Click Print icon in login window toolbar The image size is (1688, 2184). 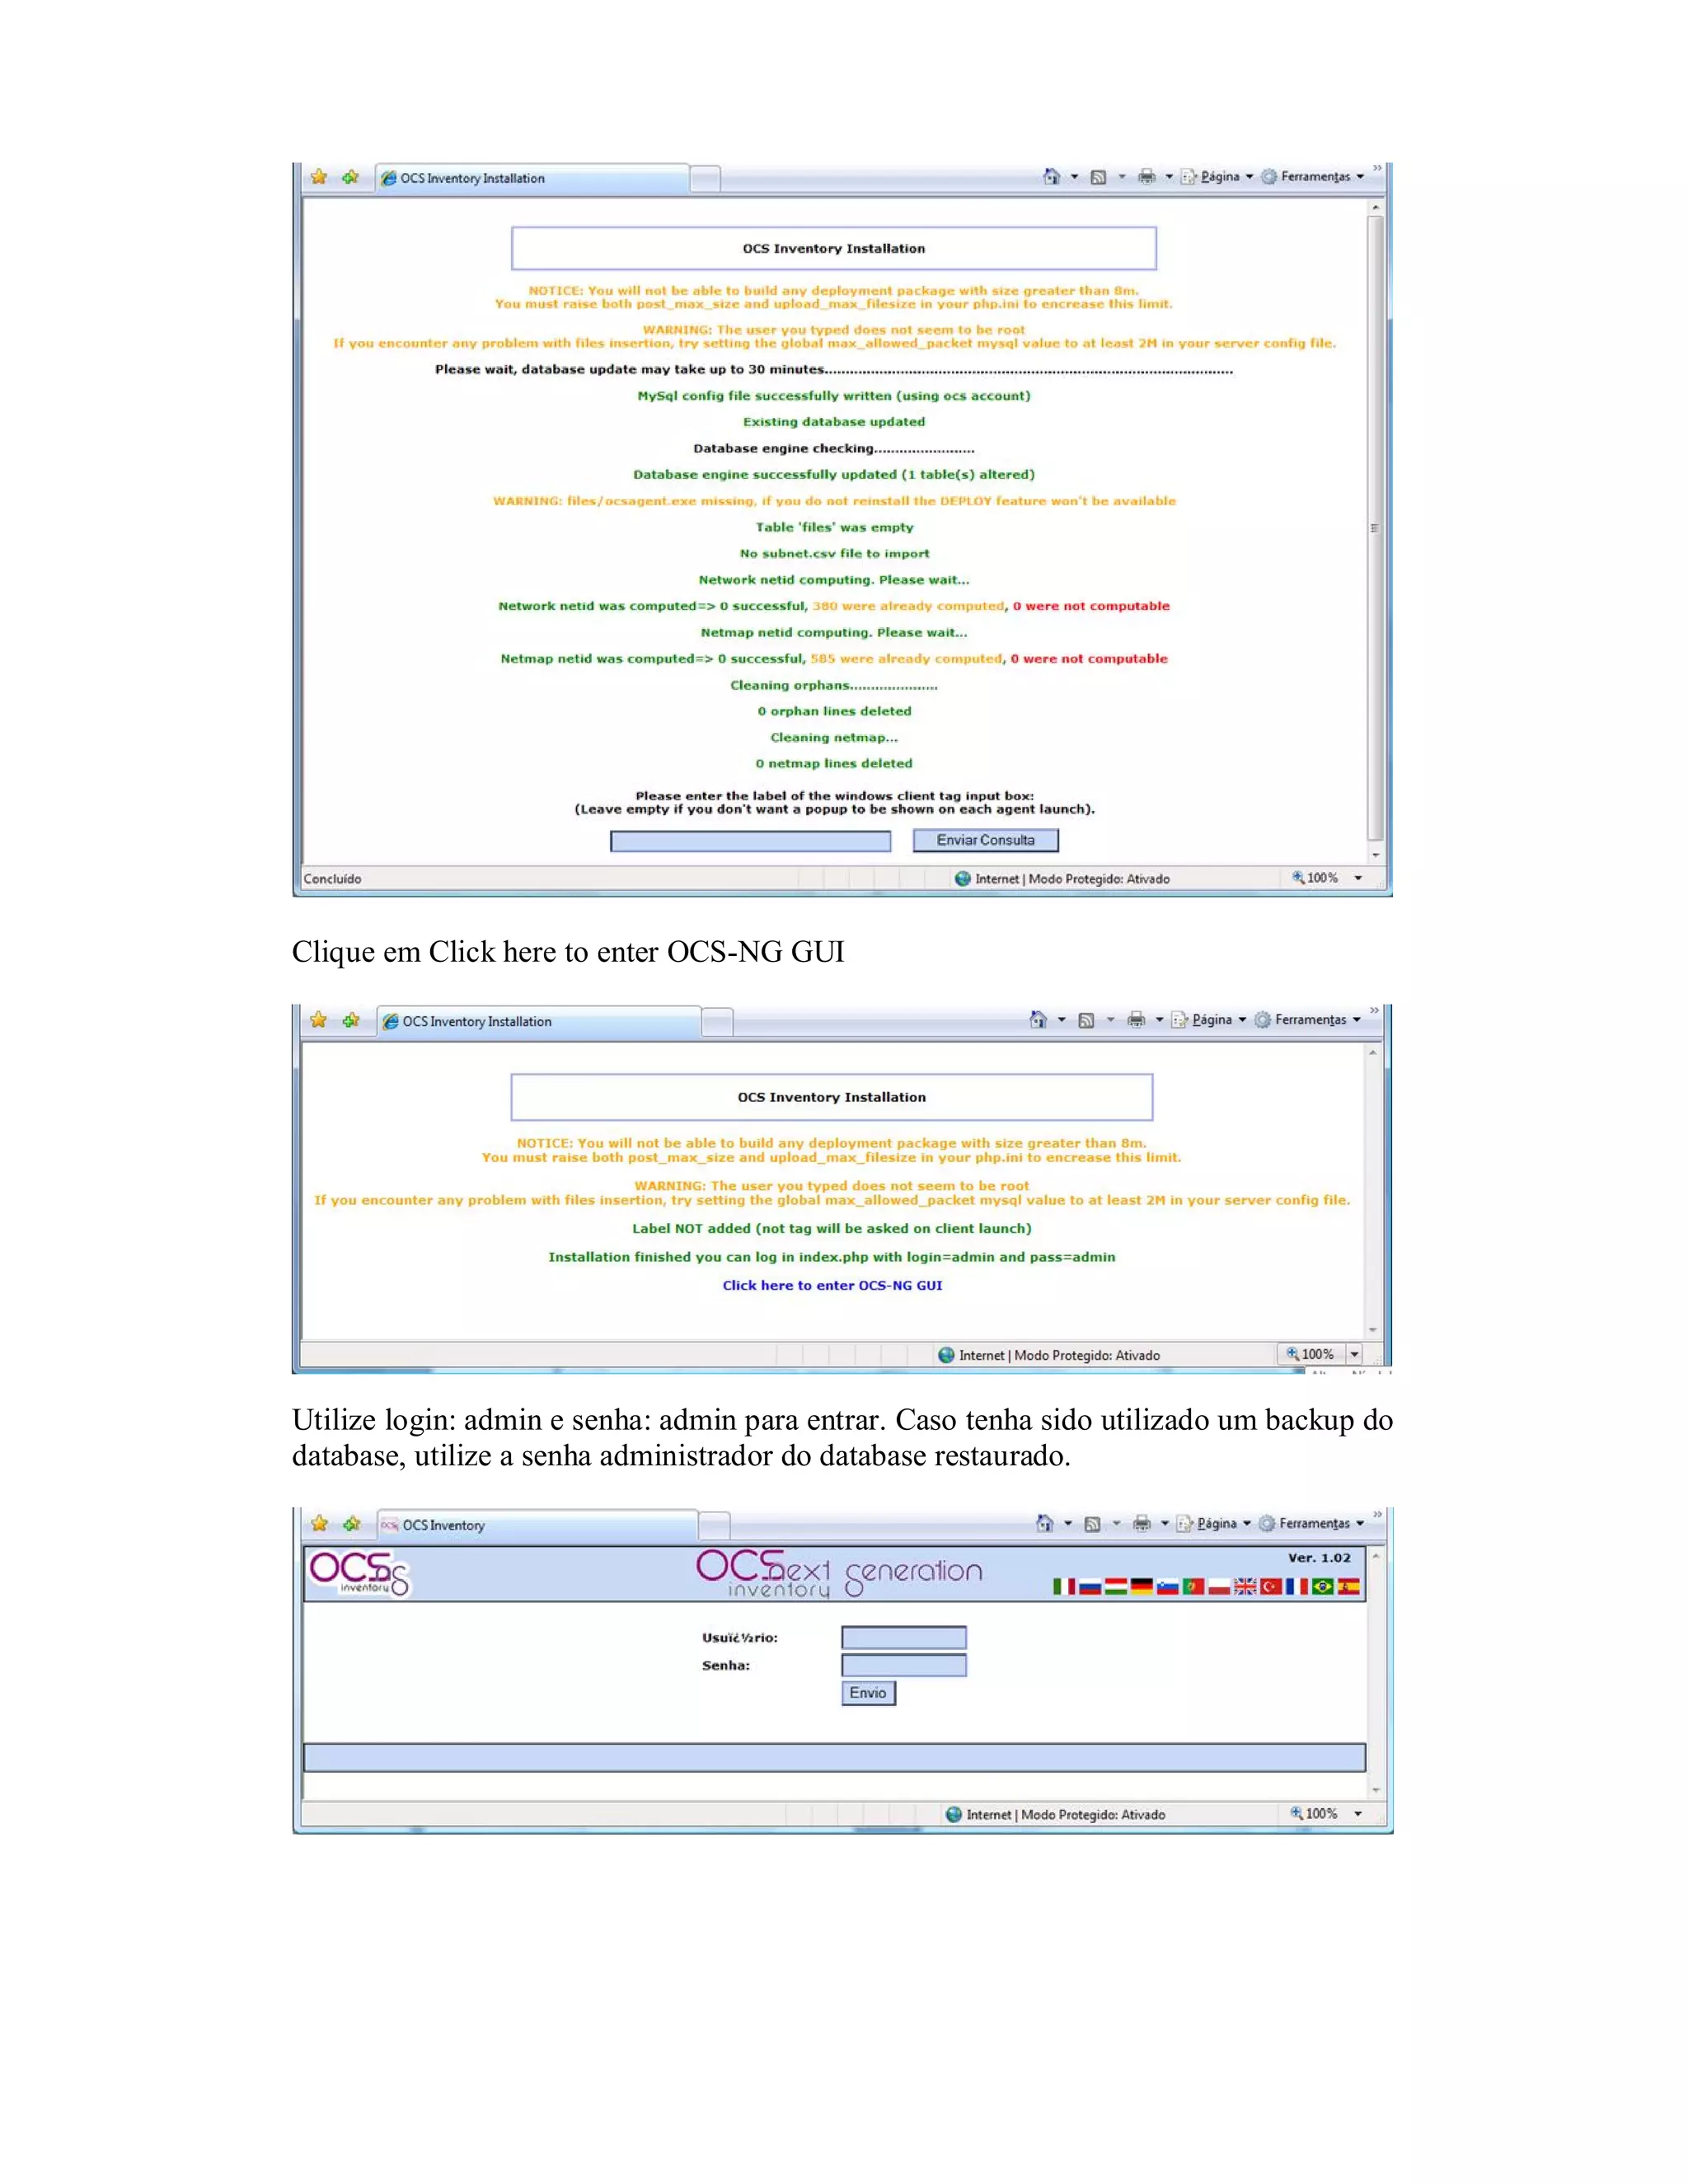1141,1523
